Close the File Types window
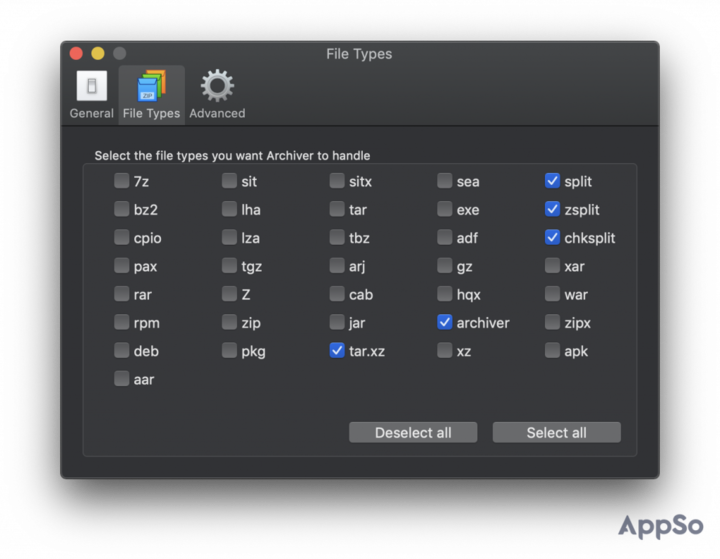Viewport: 720px width, 559px height. tap(76, 54)
